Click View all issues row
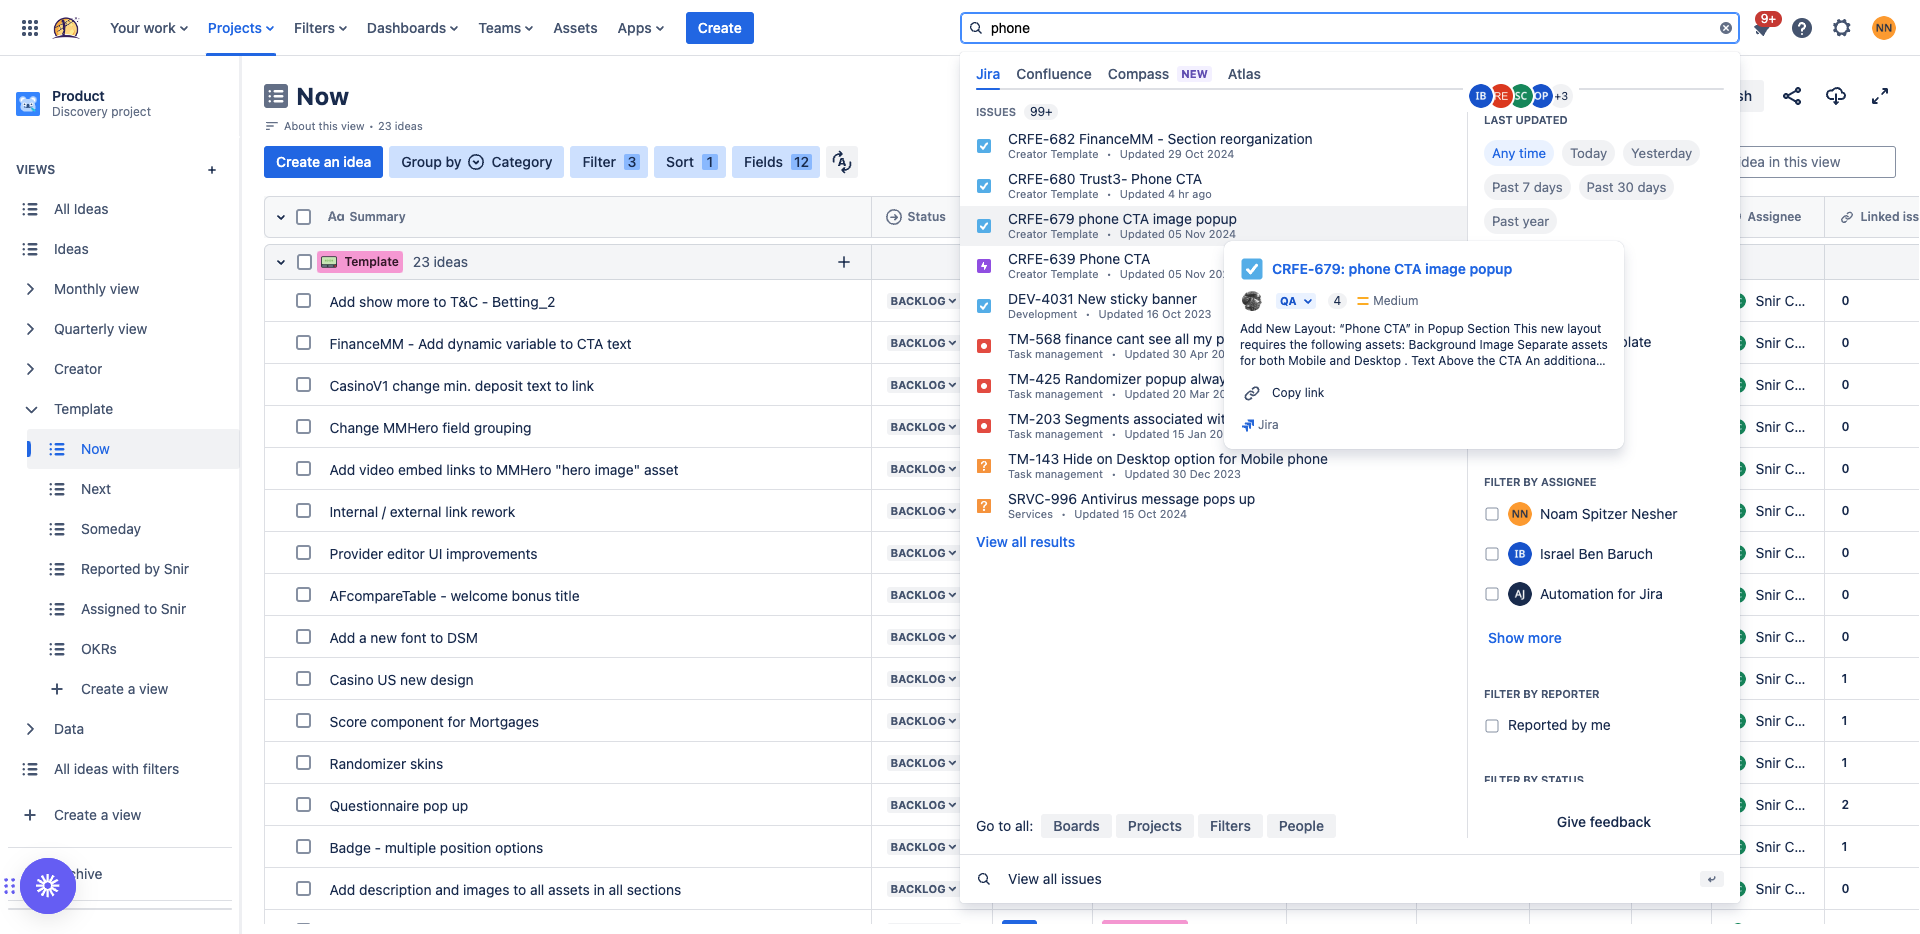 (1350, 879)
